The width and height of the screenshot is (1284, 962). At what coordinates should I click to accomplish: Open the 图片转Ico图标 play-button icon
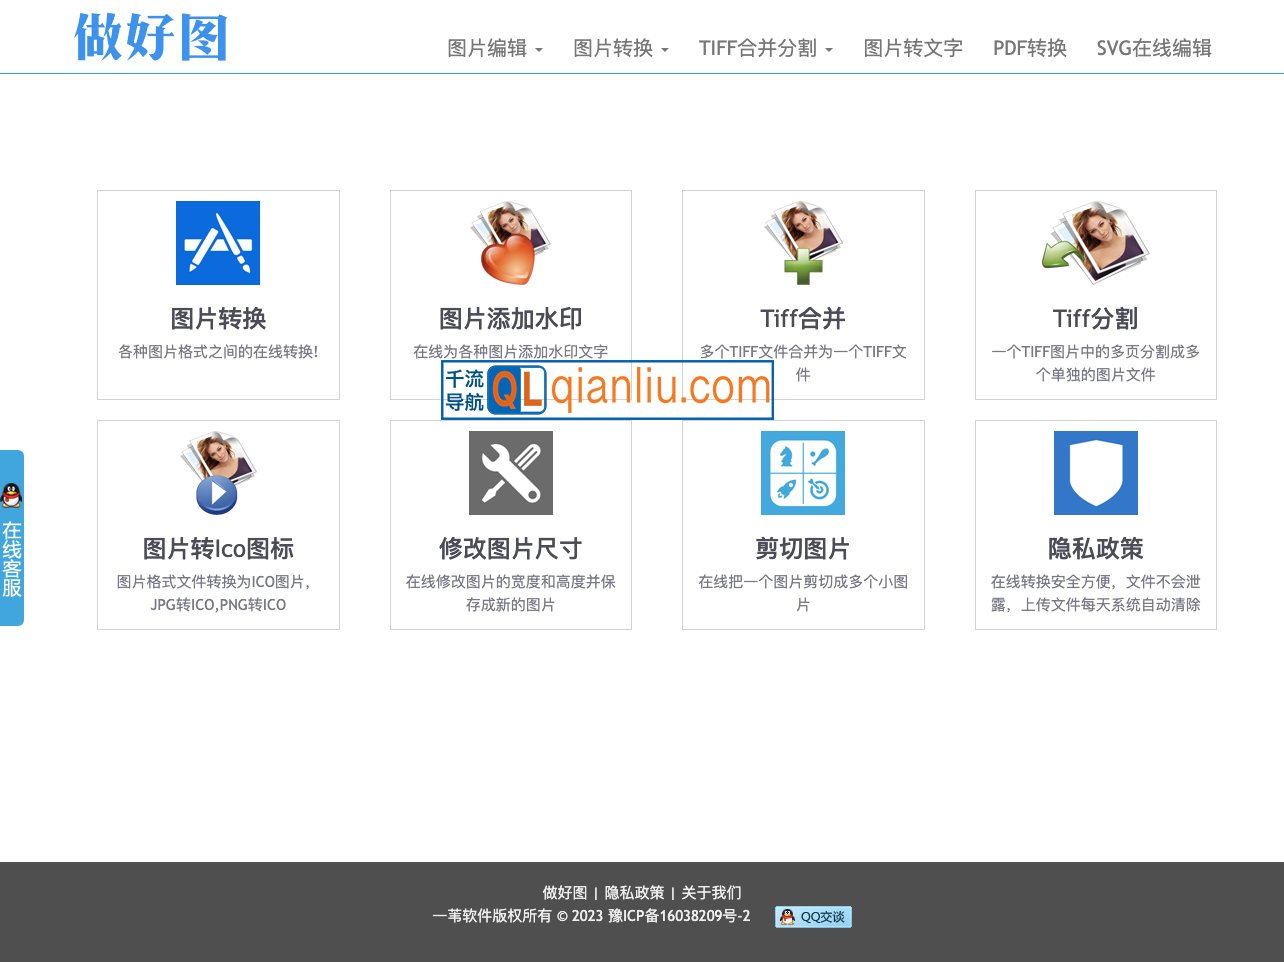[x=218, y=472]
